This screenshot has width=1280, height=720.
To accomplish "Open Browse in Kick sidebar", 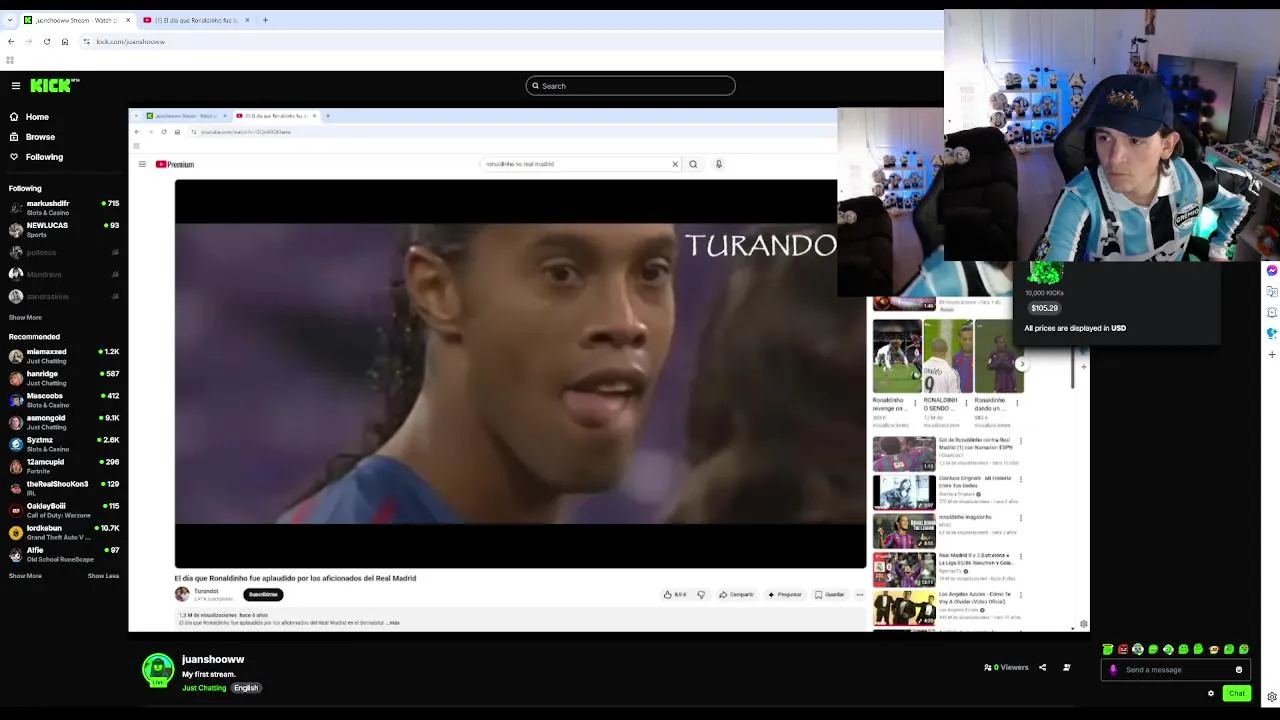I will coord(40,137).
